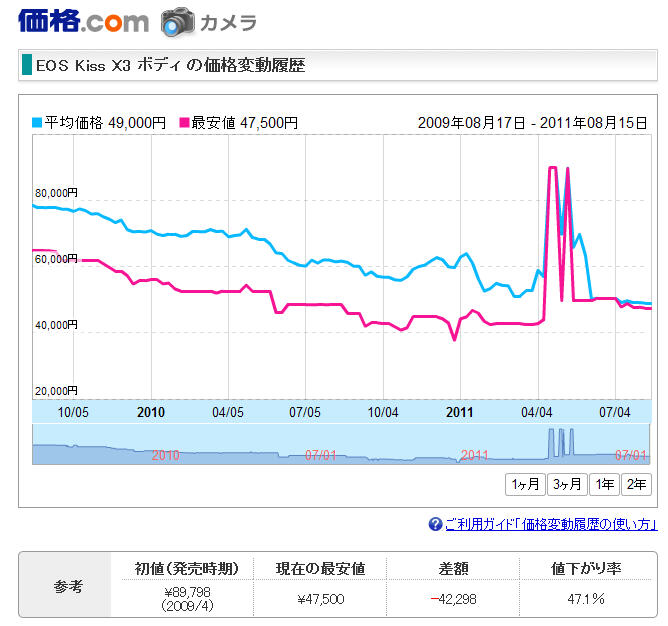Viewport: 668px width, 626px height.
Task: Click the 10/04 date on the time axis
Action: [383, 412]
